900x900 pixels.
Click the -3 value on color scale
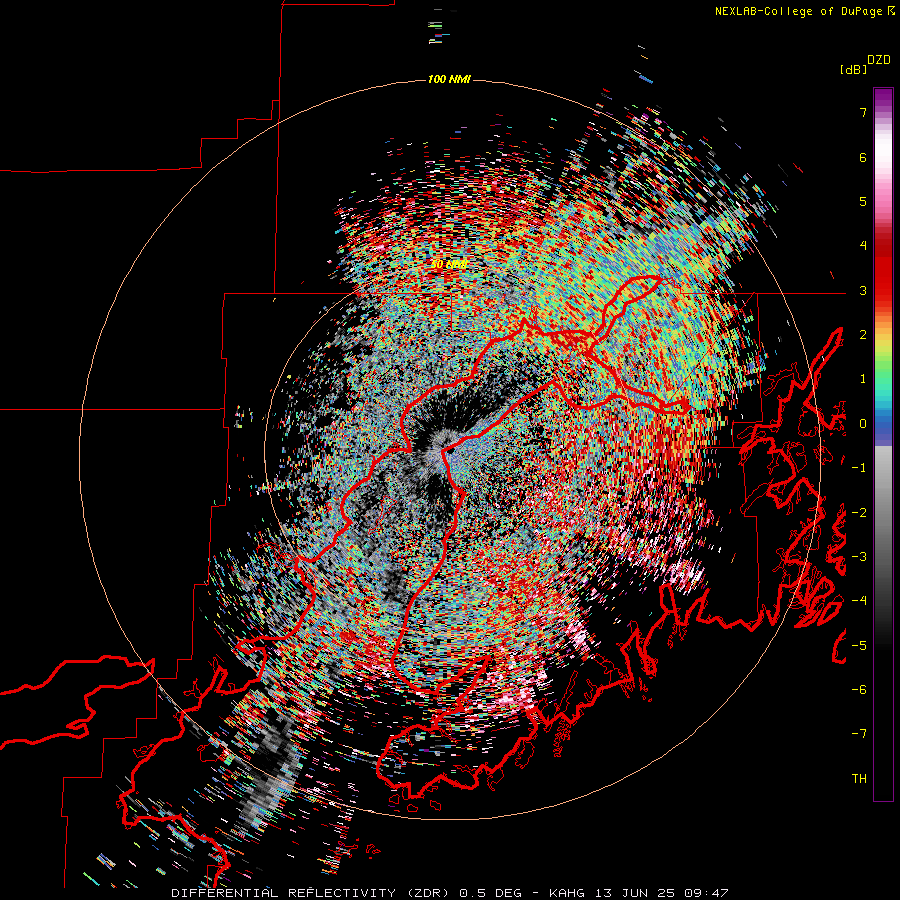point(859,557)
